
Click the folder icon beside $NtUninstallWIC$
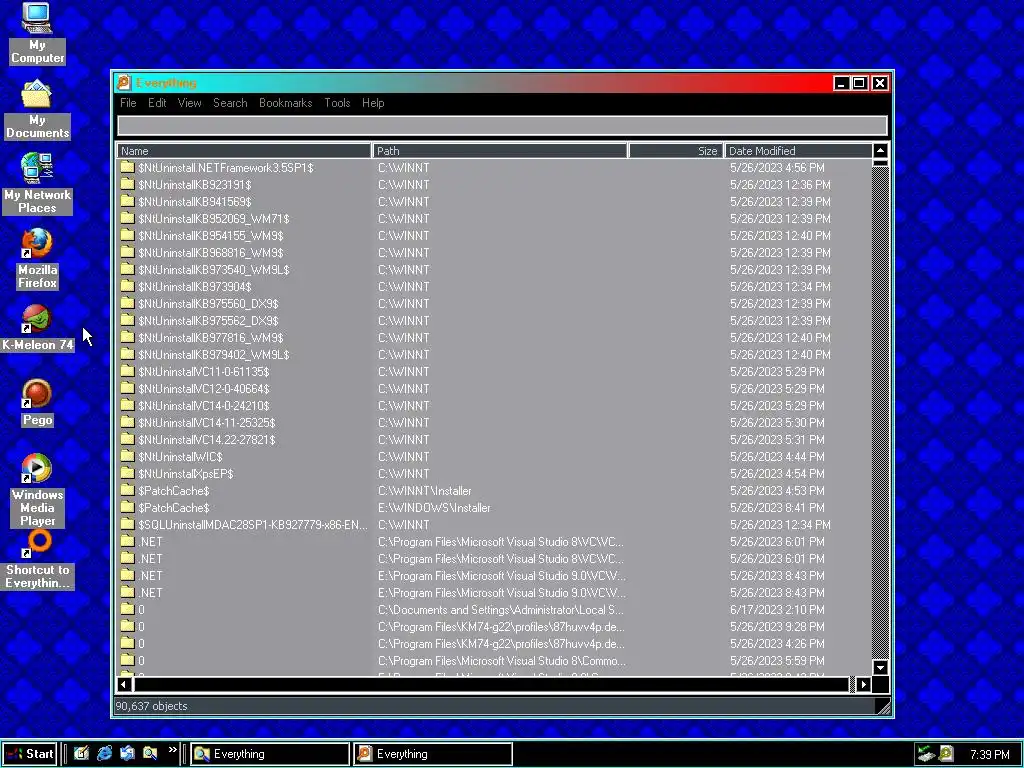point(127,456)
